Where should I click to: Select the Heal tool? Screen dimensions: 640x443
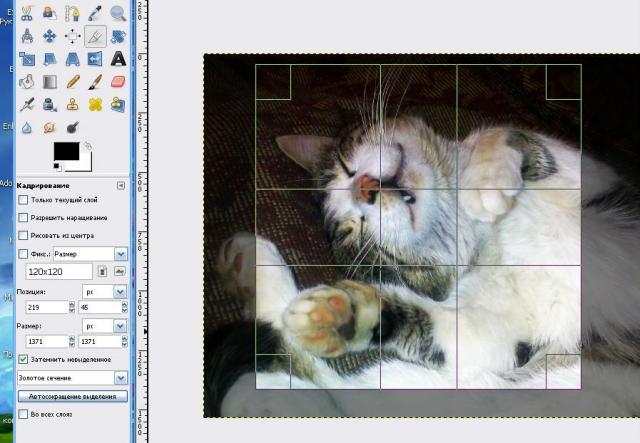coord(95,104)
